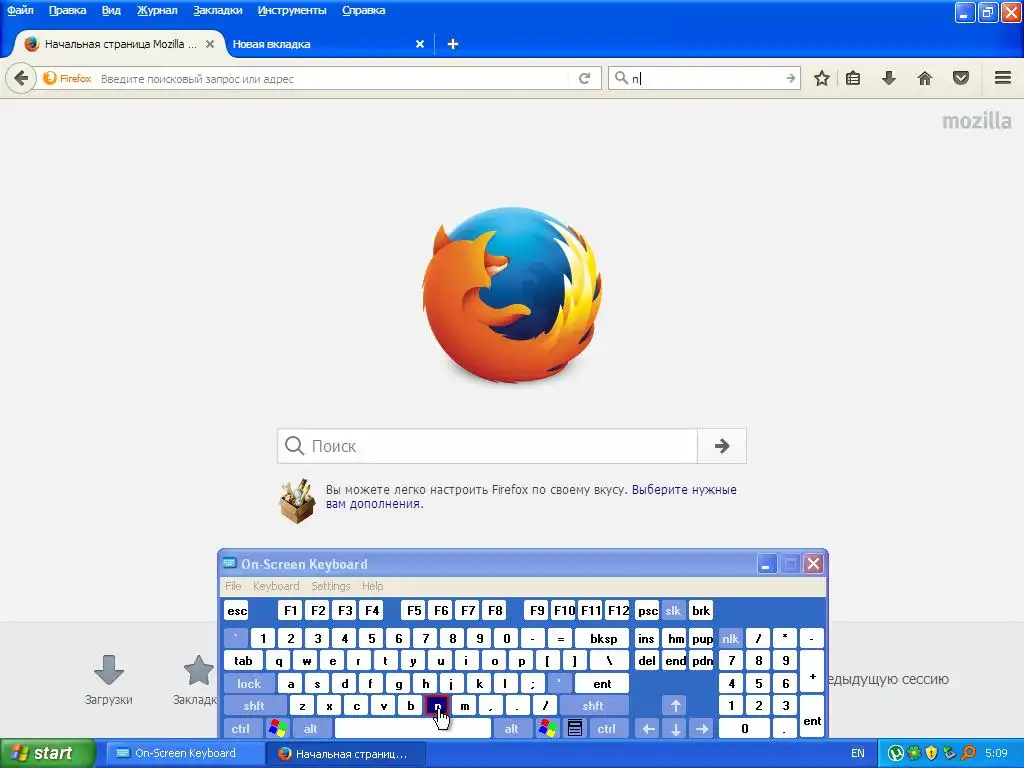Screen dimensions: 1024x768
Task: Click the Загрузки download icon on start page
Action: (108, 671)
